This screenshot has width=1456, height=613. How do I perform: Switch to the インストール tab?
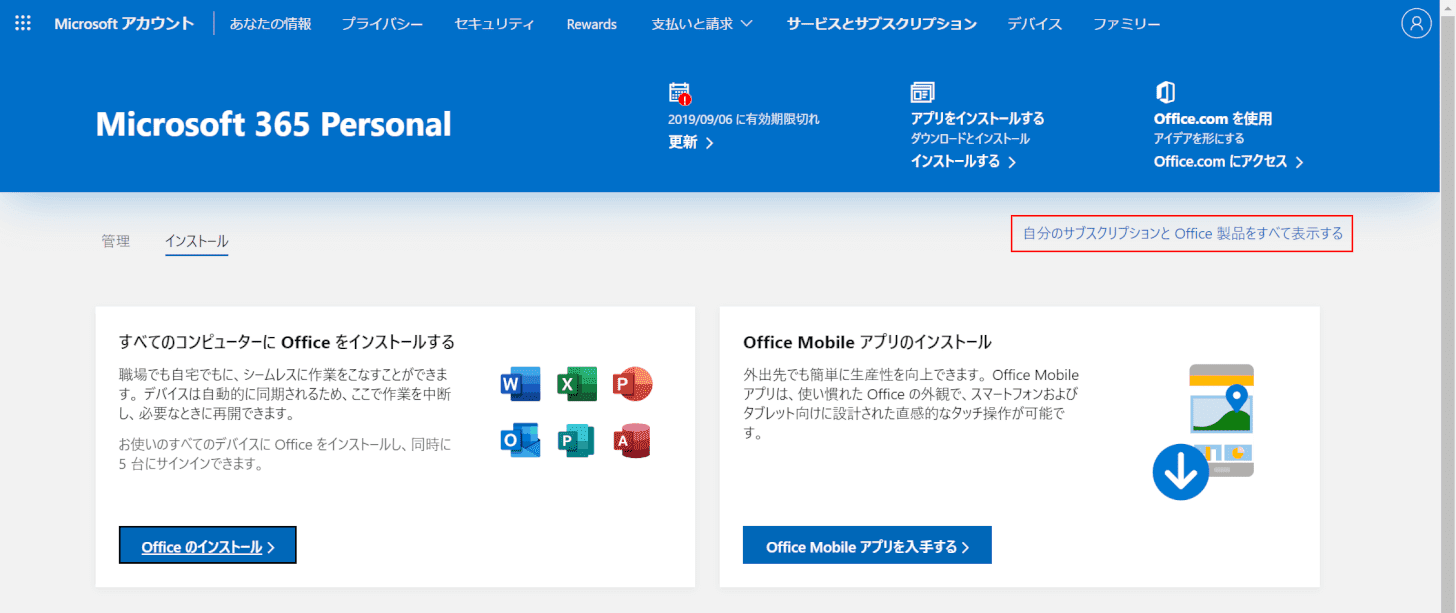(x=197, y=241)
